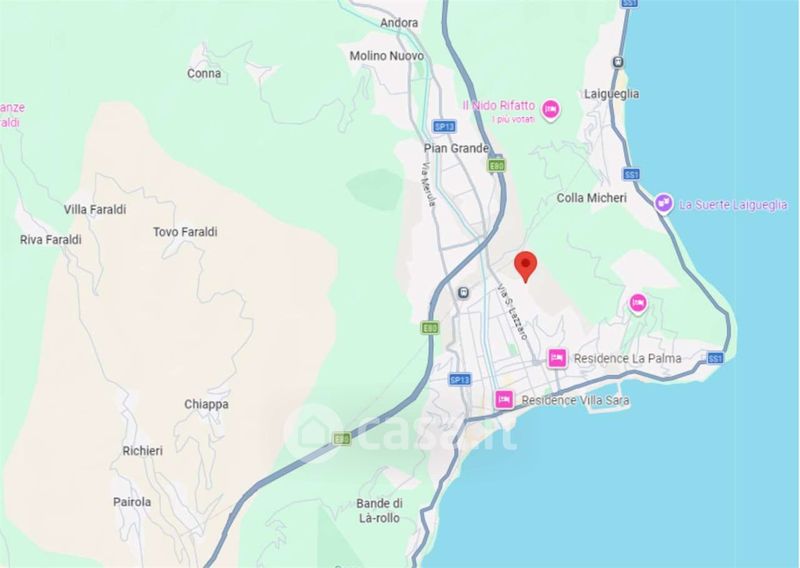This screenshot has height=568, width=800.
Task: Click the Laigueglia train station icon
Action: [618, 62]
